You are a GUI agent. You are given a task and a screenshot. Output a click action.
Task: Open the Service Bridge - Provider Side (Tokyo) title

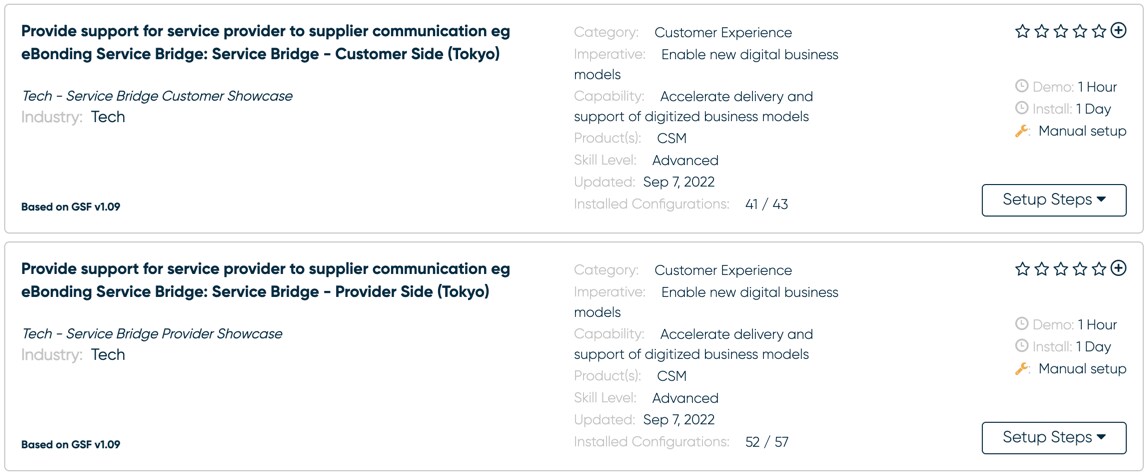click(x=266, y=281)
